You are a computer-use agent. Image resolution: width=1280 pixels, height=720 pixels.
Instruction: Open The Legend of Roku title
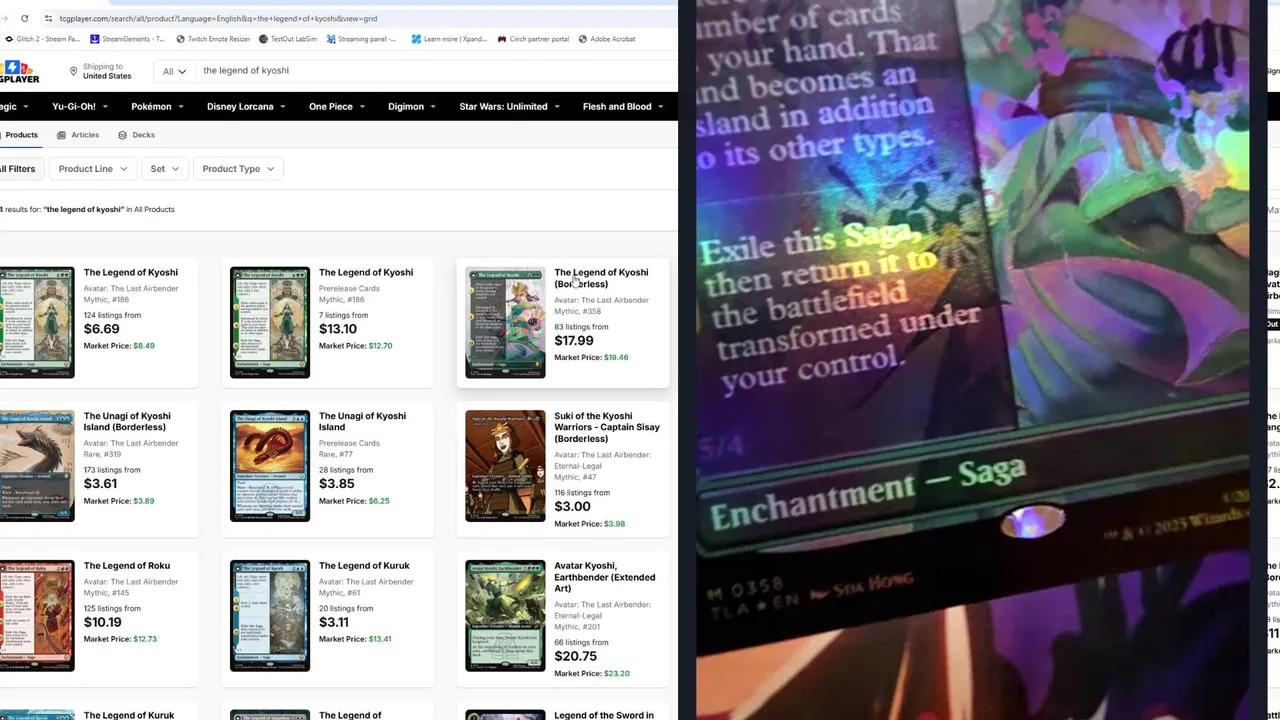coord(127,566)
